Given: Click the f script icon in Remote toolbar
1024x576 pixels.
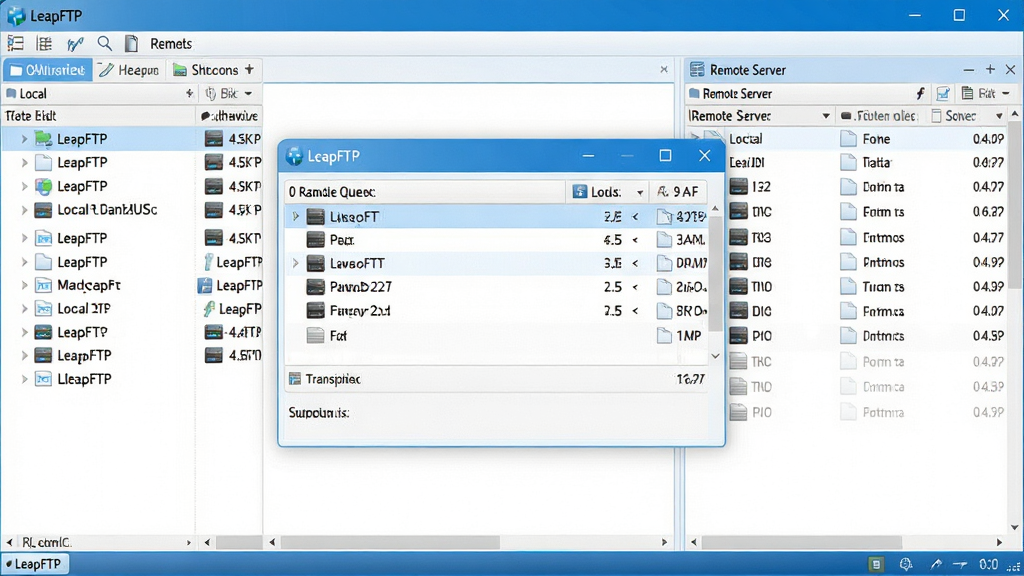Looking at the screenshot, I should pos(921,93).
